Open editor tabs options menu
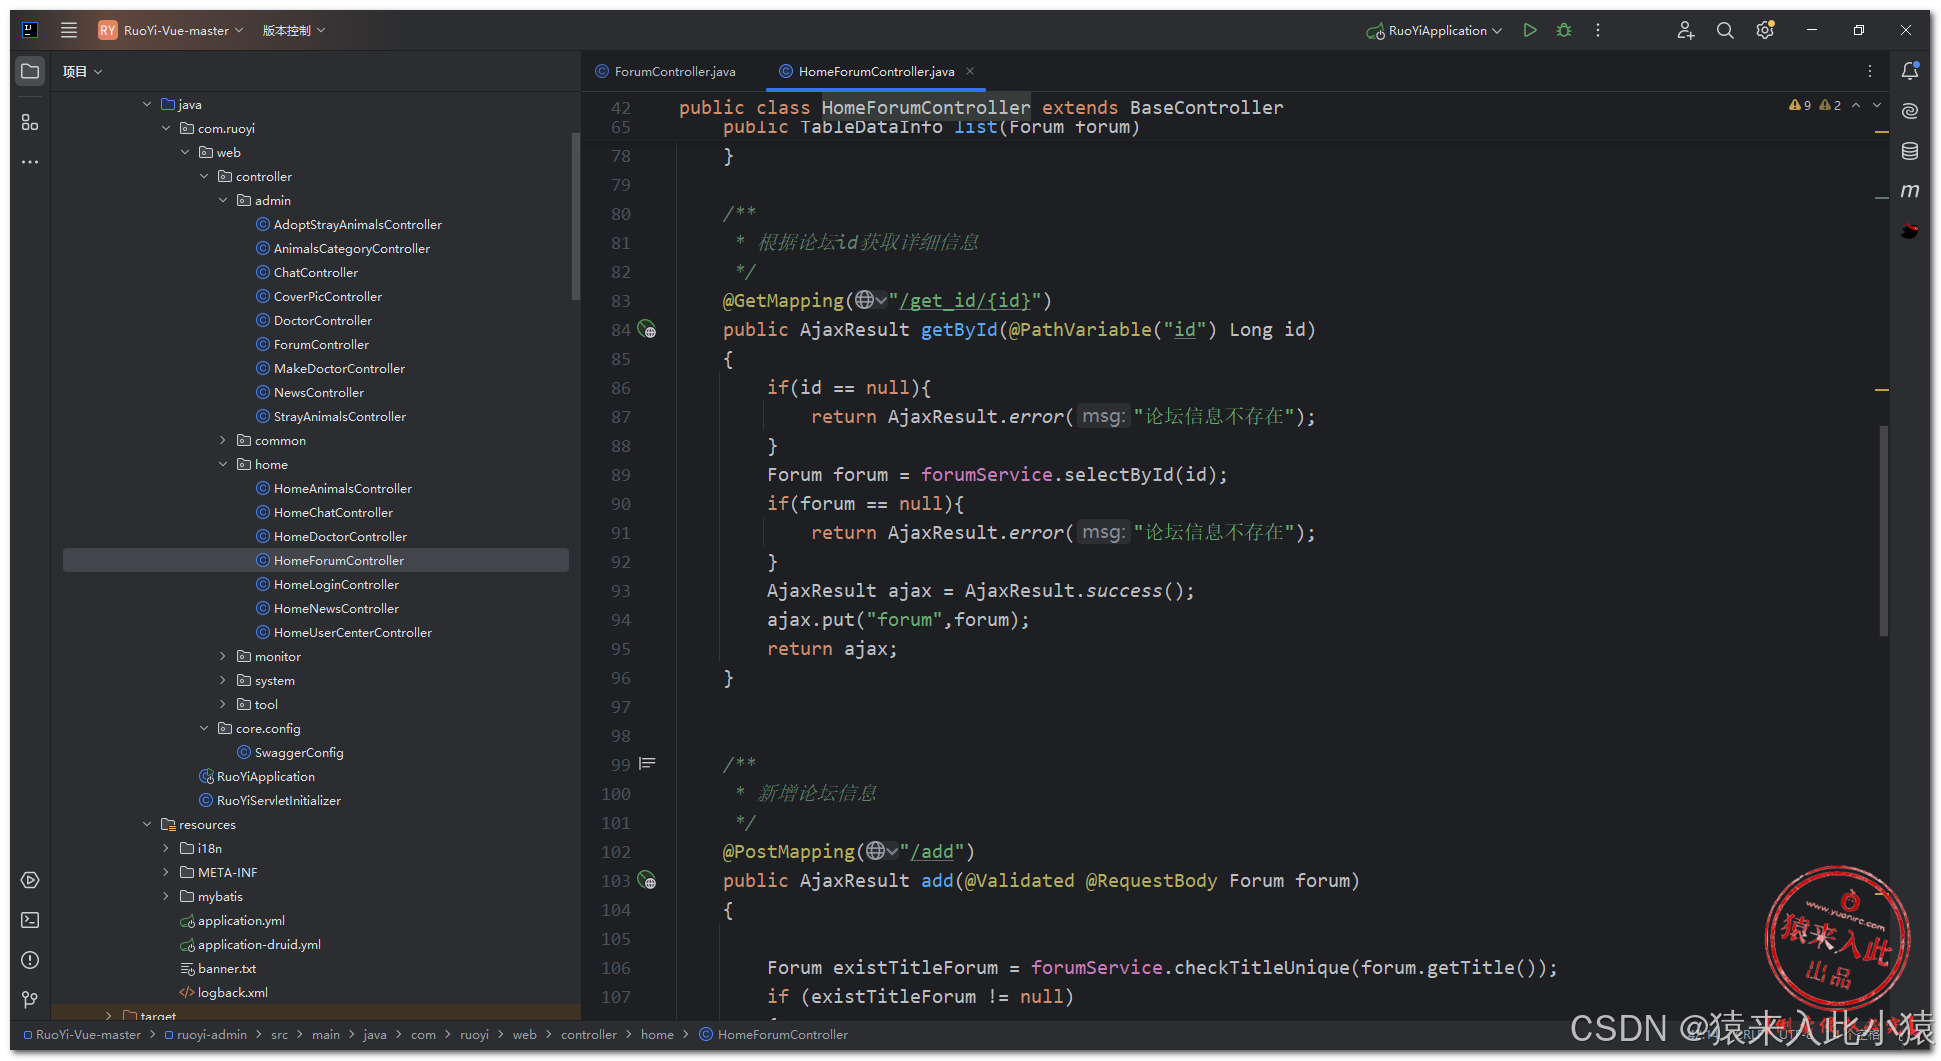Viewport: 1941px width, 1061px height. [x=1870, y=71]
